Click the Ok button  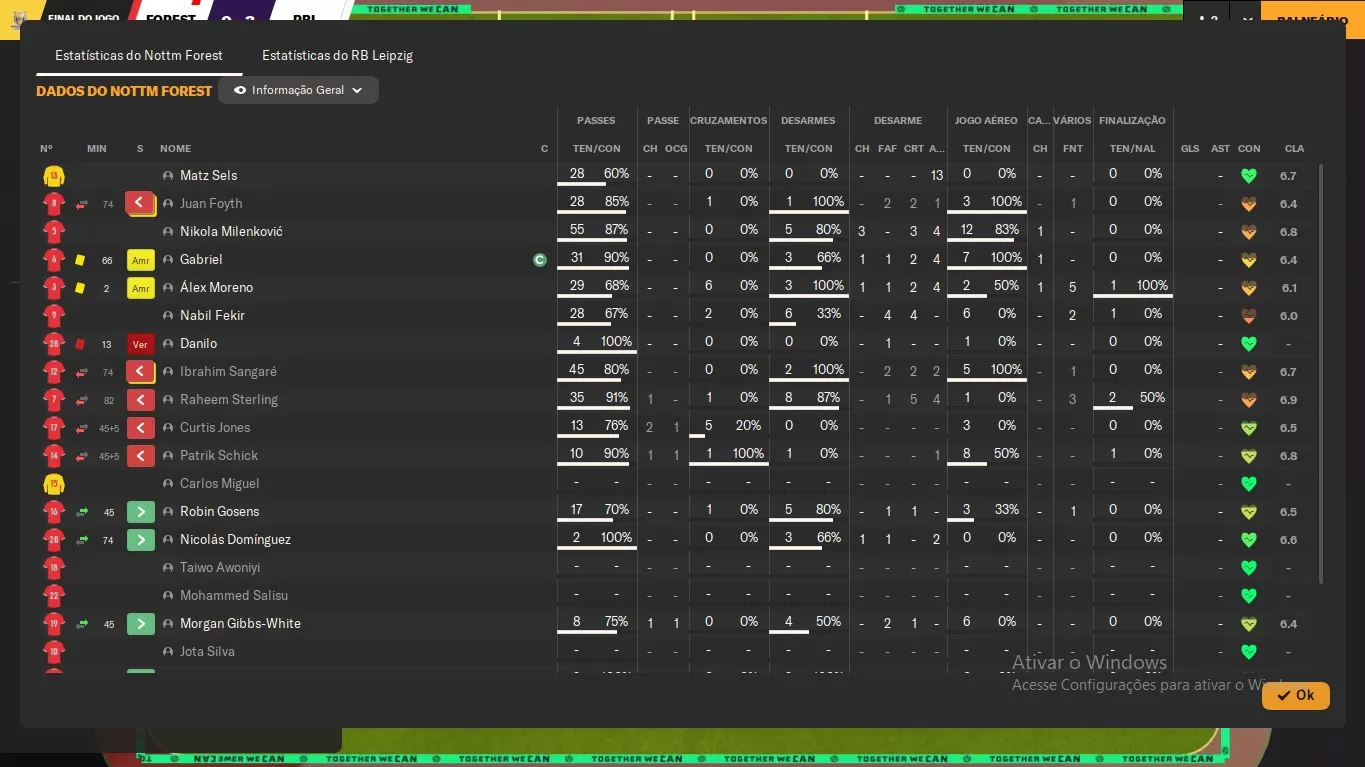coord(1296,695)
